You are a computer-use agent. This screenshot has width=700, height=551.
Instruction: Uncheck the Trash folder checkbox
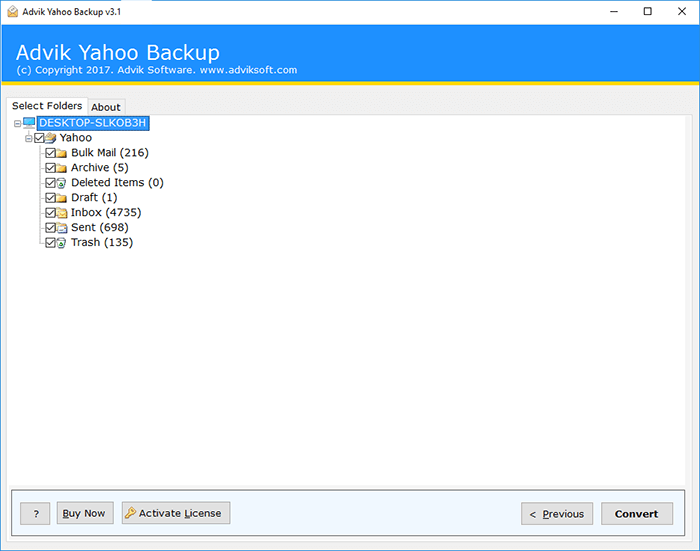tap(50, 242)
